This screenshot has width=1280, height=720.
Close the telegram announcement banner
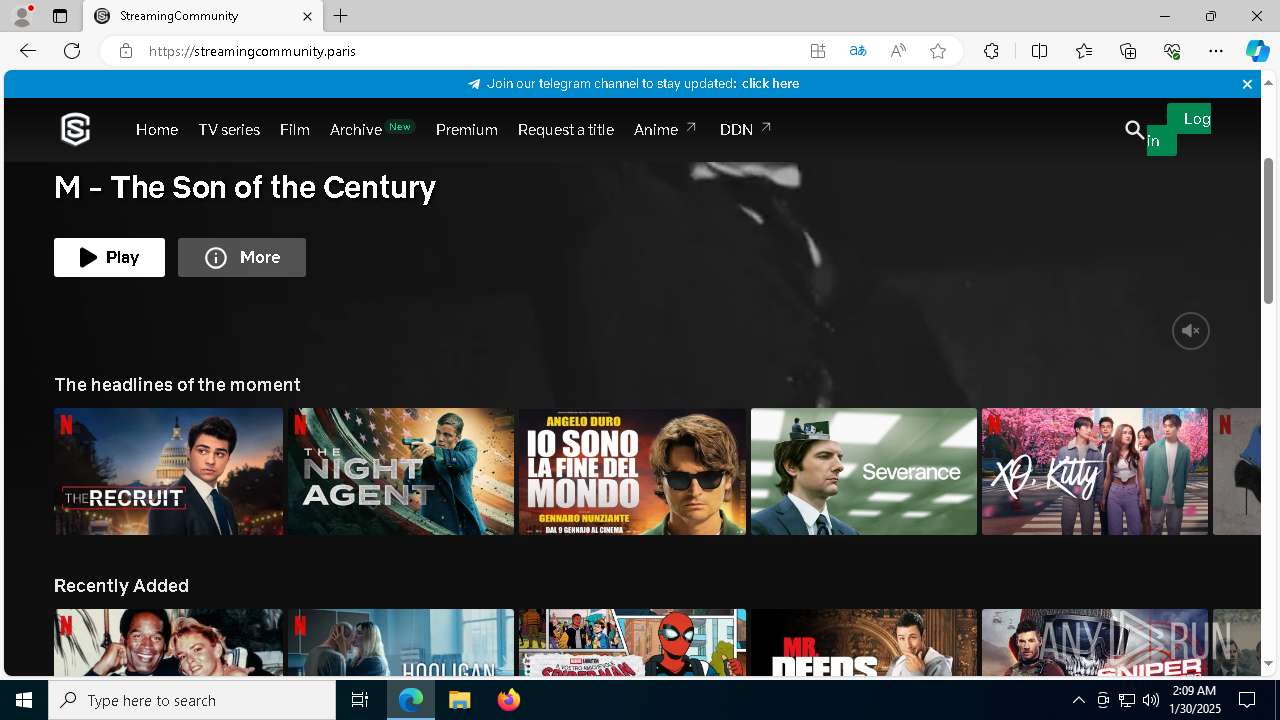coord(1247,84)
